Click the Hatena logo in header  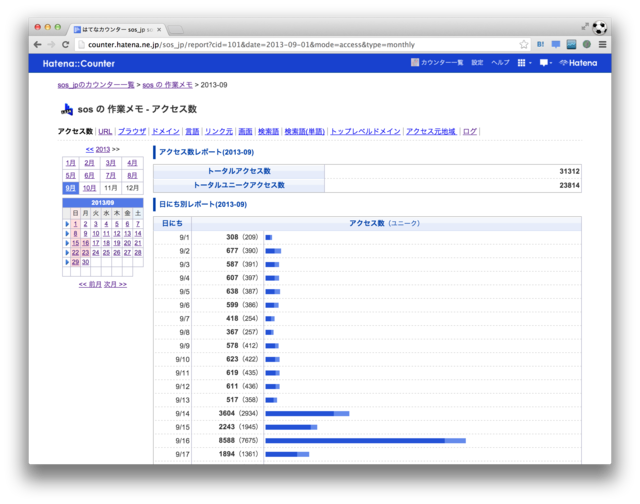tap(578, 63)
